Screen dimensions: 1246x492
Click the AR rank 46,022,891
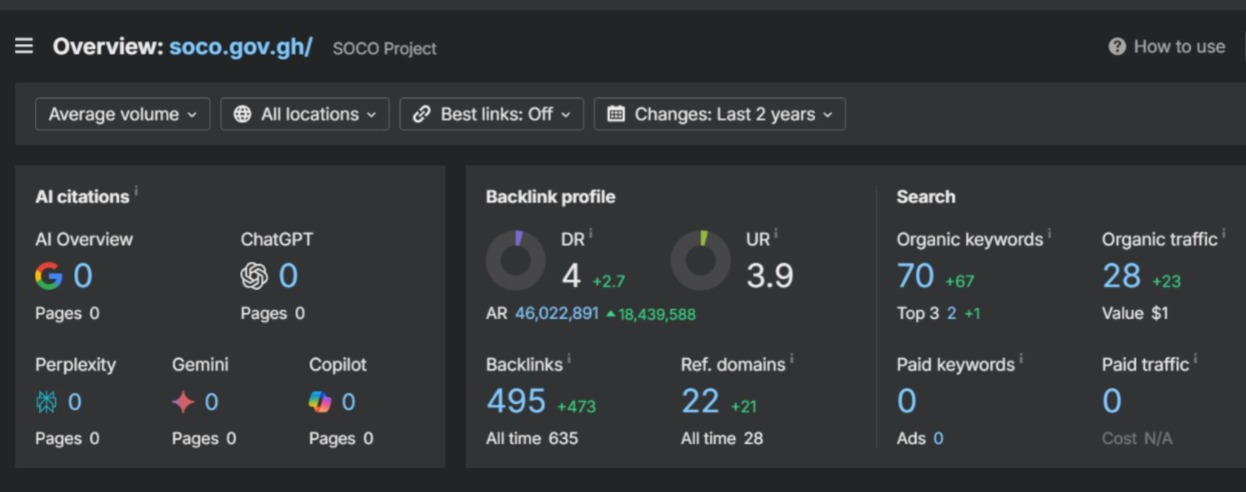(x=557, y=314)
